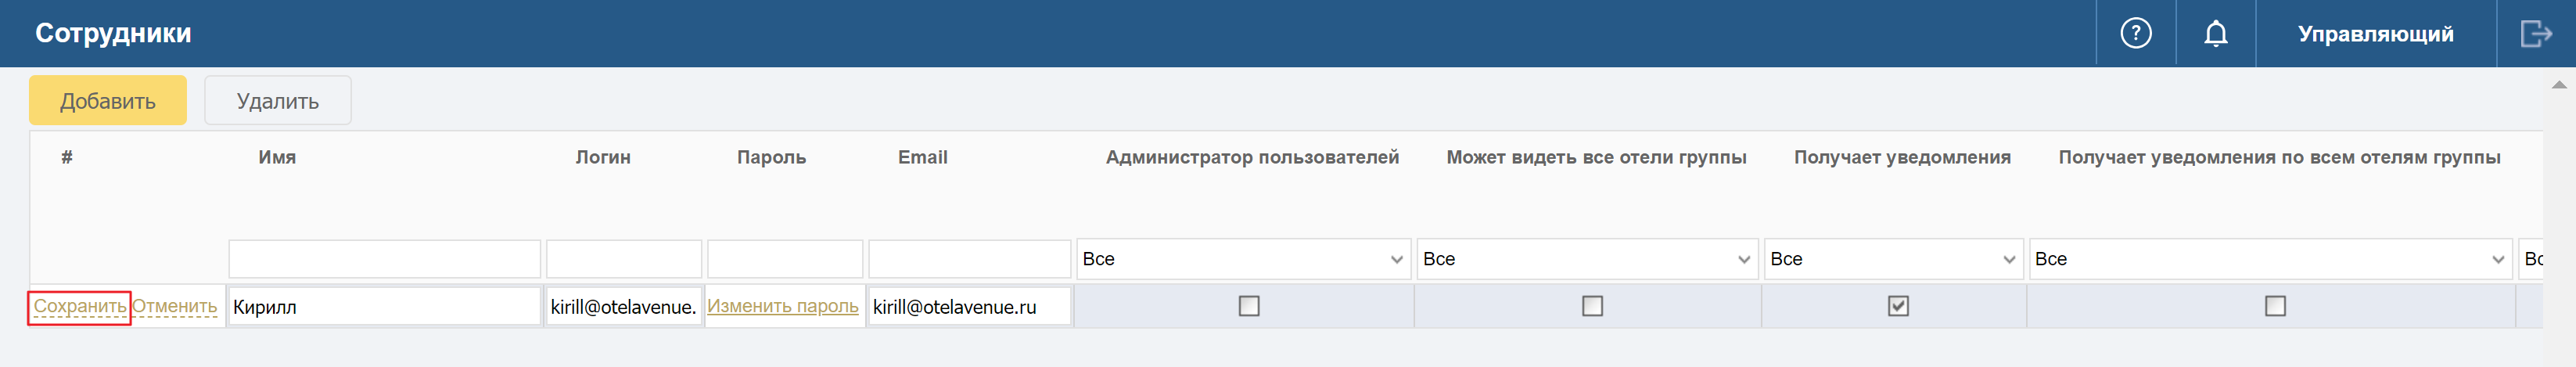This screenshot has width=2576, height=367.
Task: Open the help question mark icon
Action: [2135, 33]
